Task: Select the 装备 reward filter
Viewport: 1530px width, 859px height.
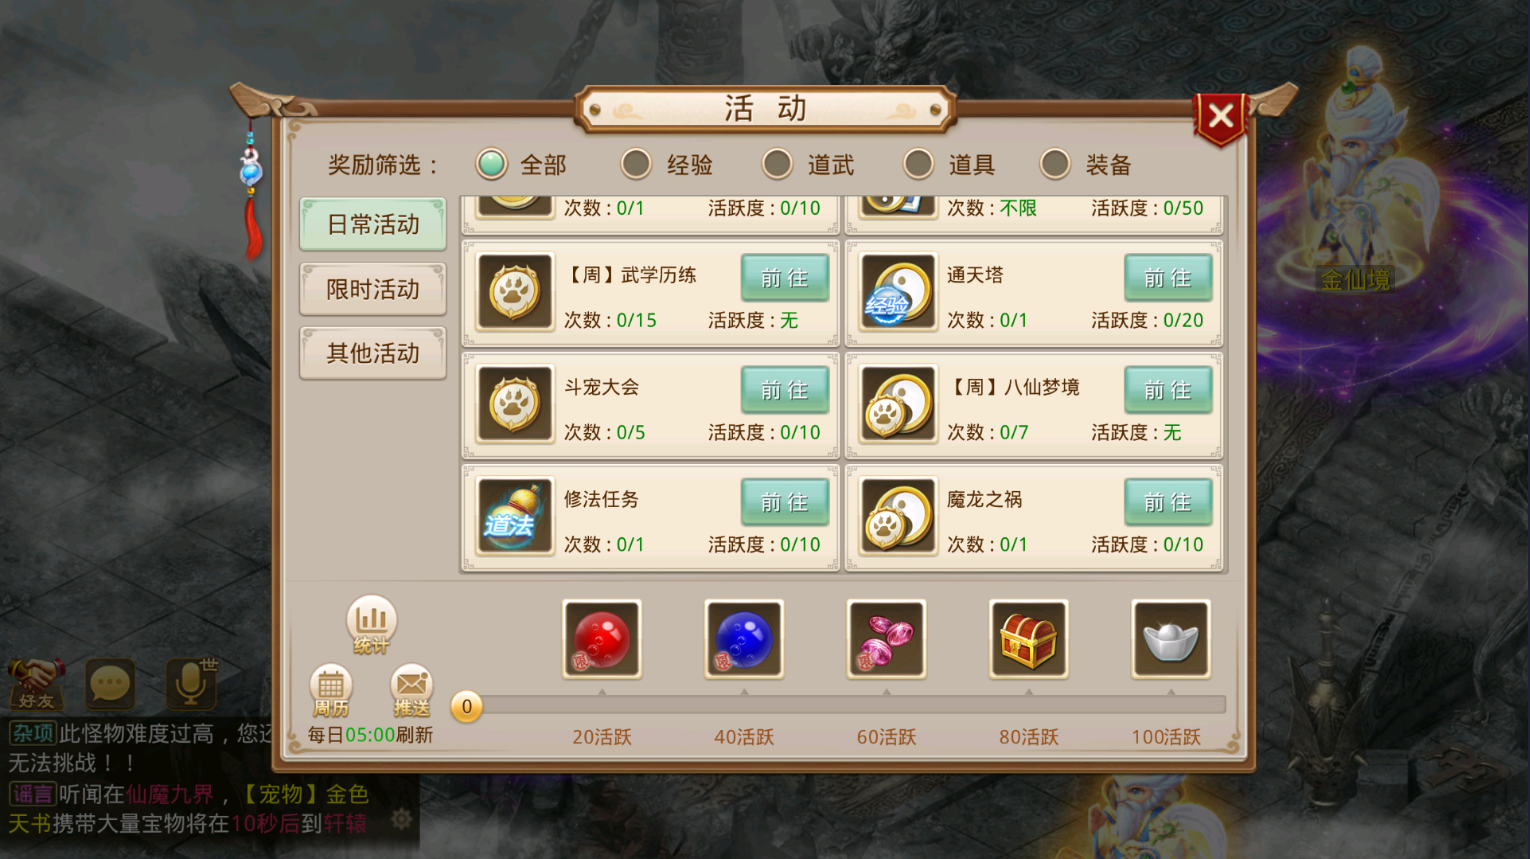Action: pyautogui.click(x=1086, y=164)
